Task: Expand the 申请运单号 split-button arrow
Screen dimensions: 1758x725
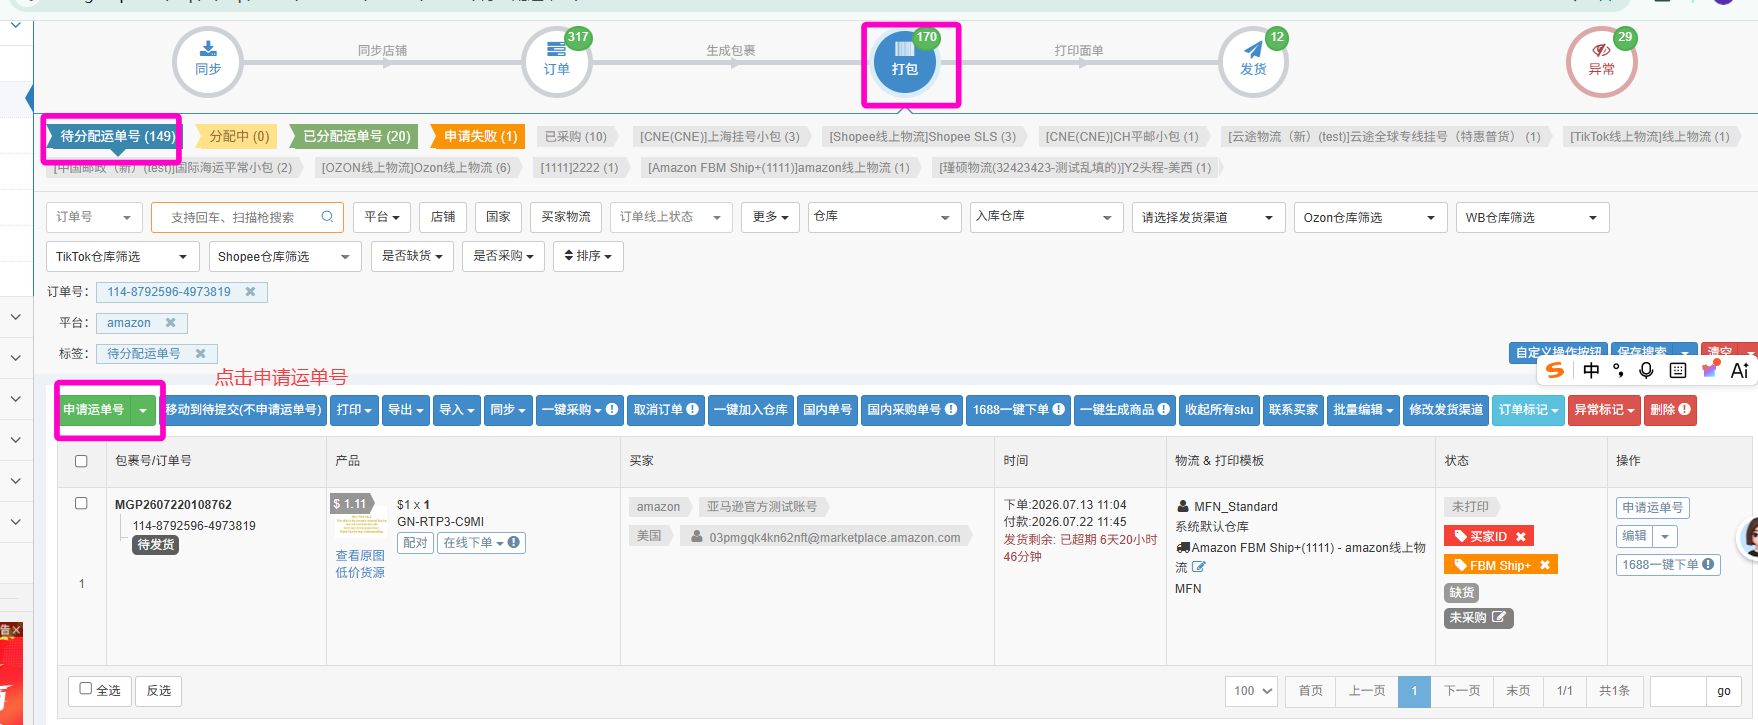Action: coord(144,410)
